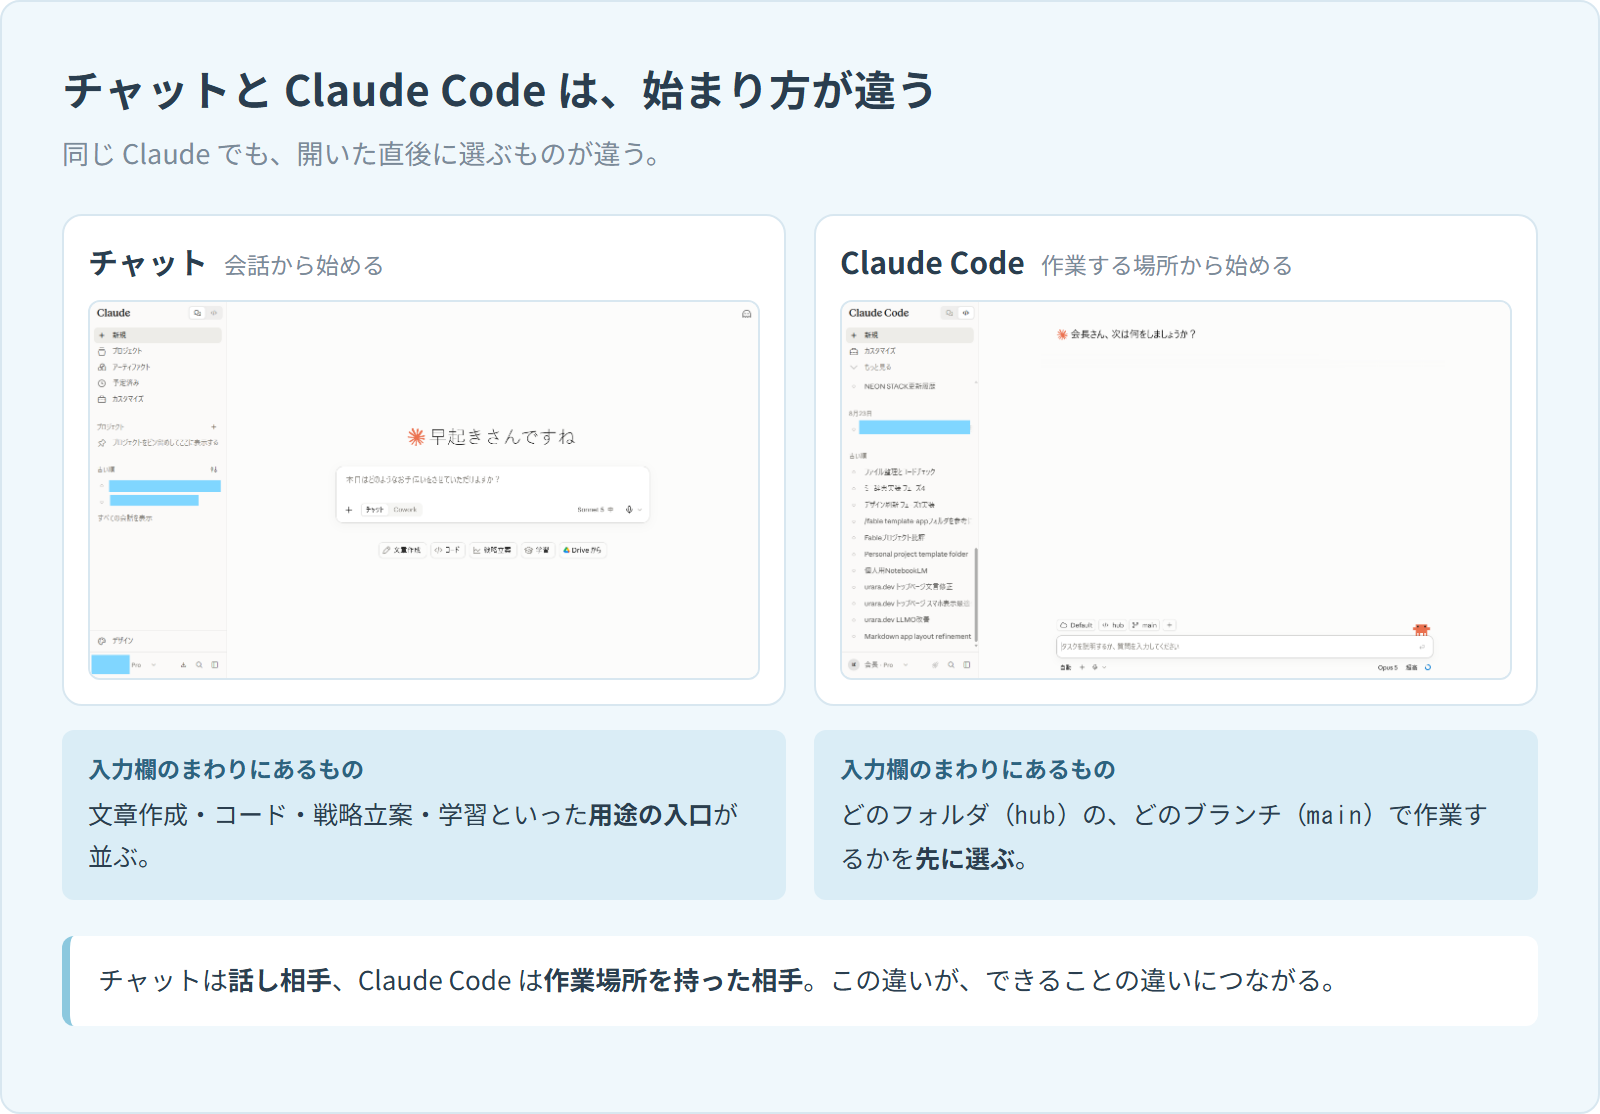Open the Sonnet model selector
Viewport: 1600px width, 1114px height.
(595, 510)
